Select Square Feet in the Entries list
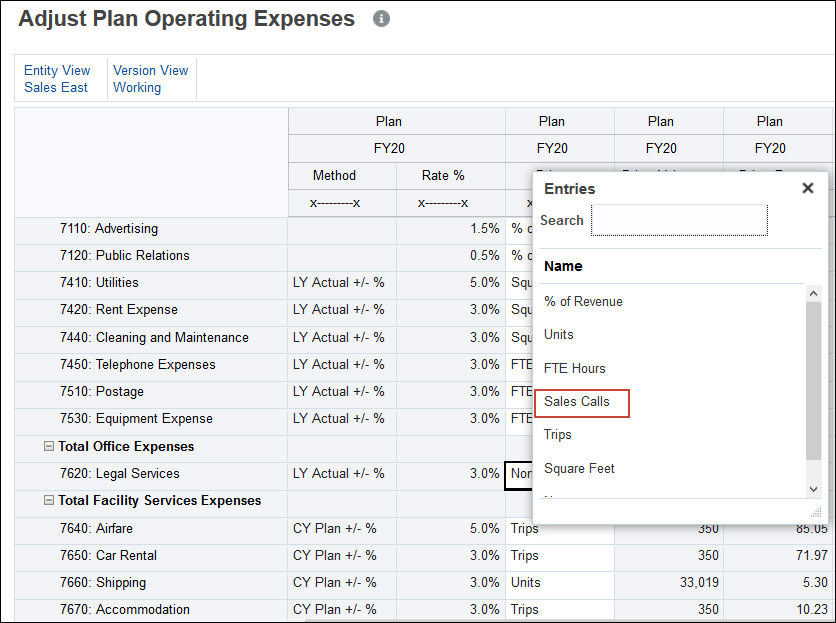The height and width of the screenshot is (623, 836). (x=580, y=468)
